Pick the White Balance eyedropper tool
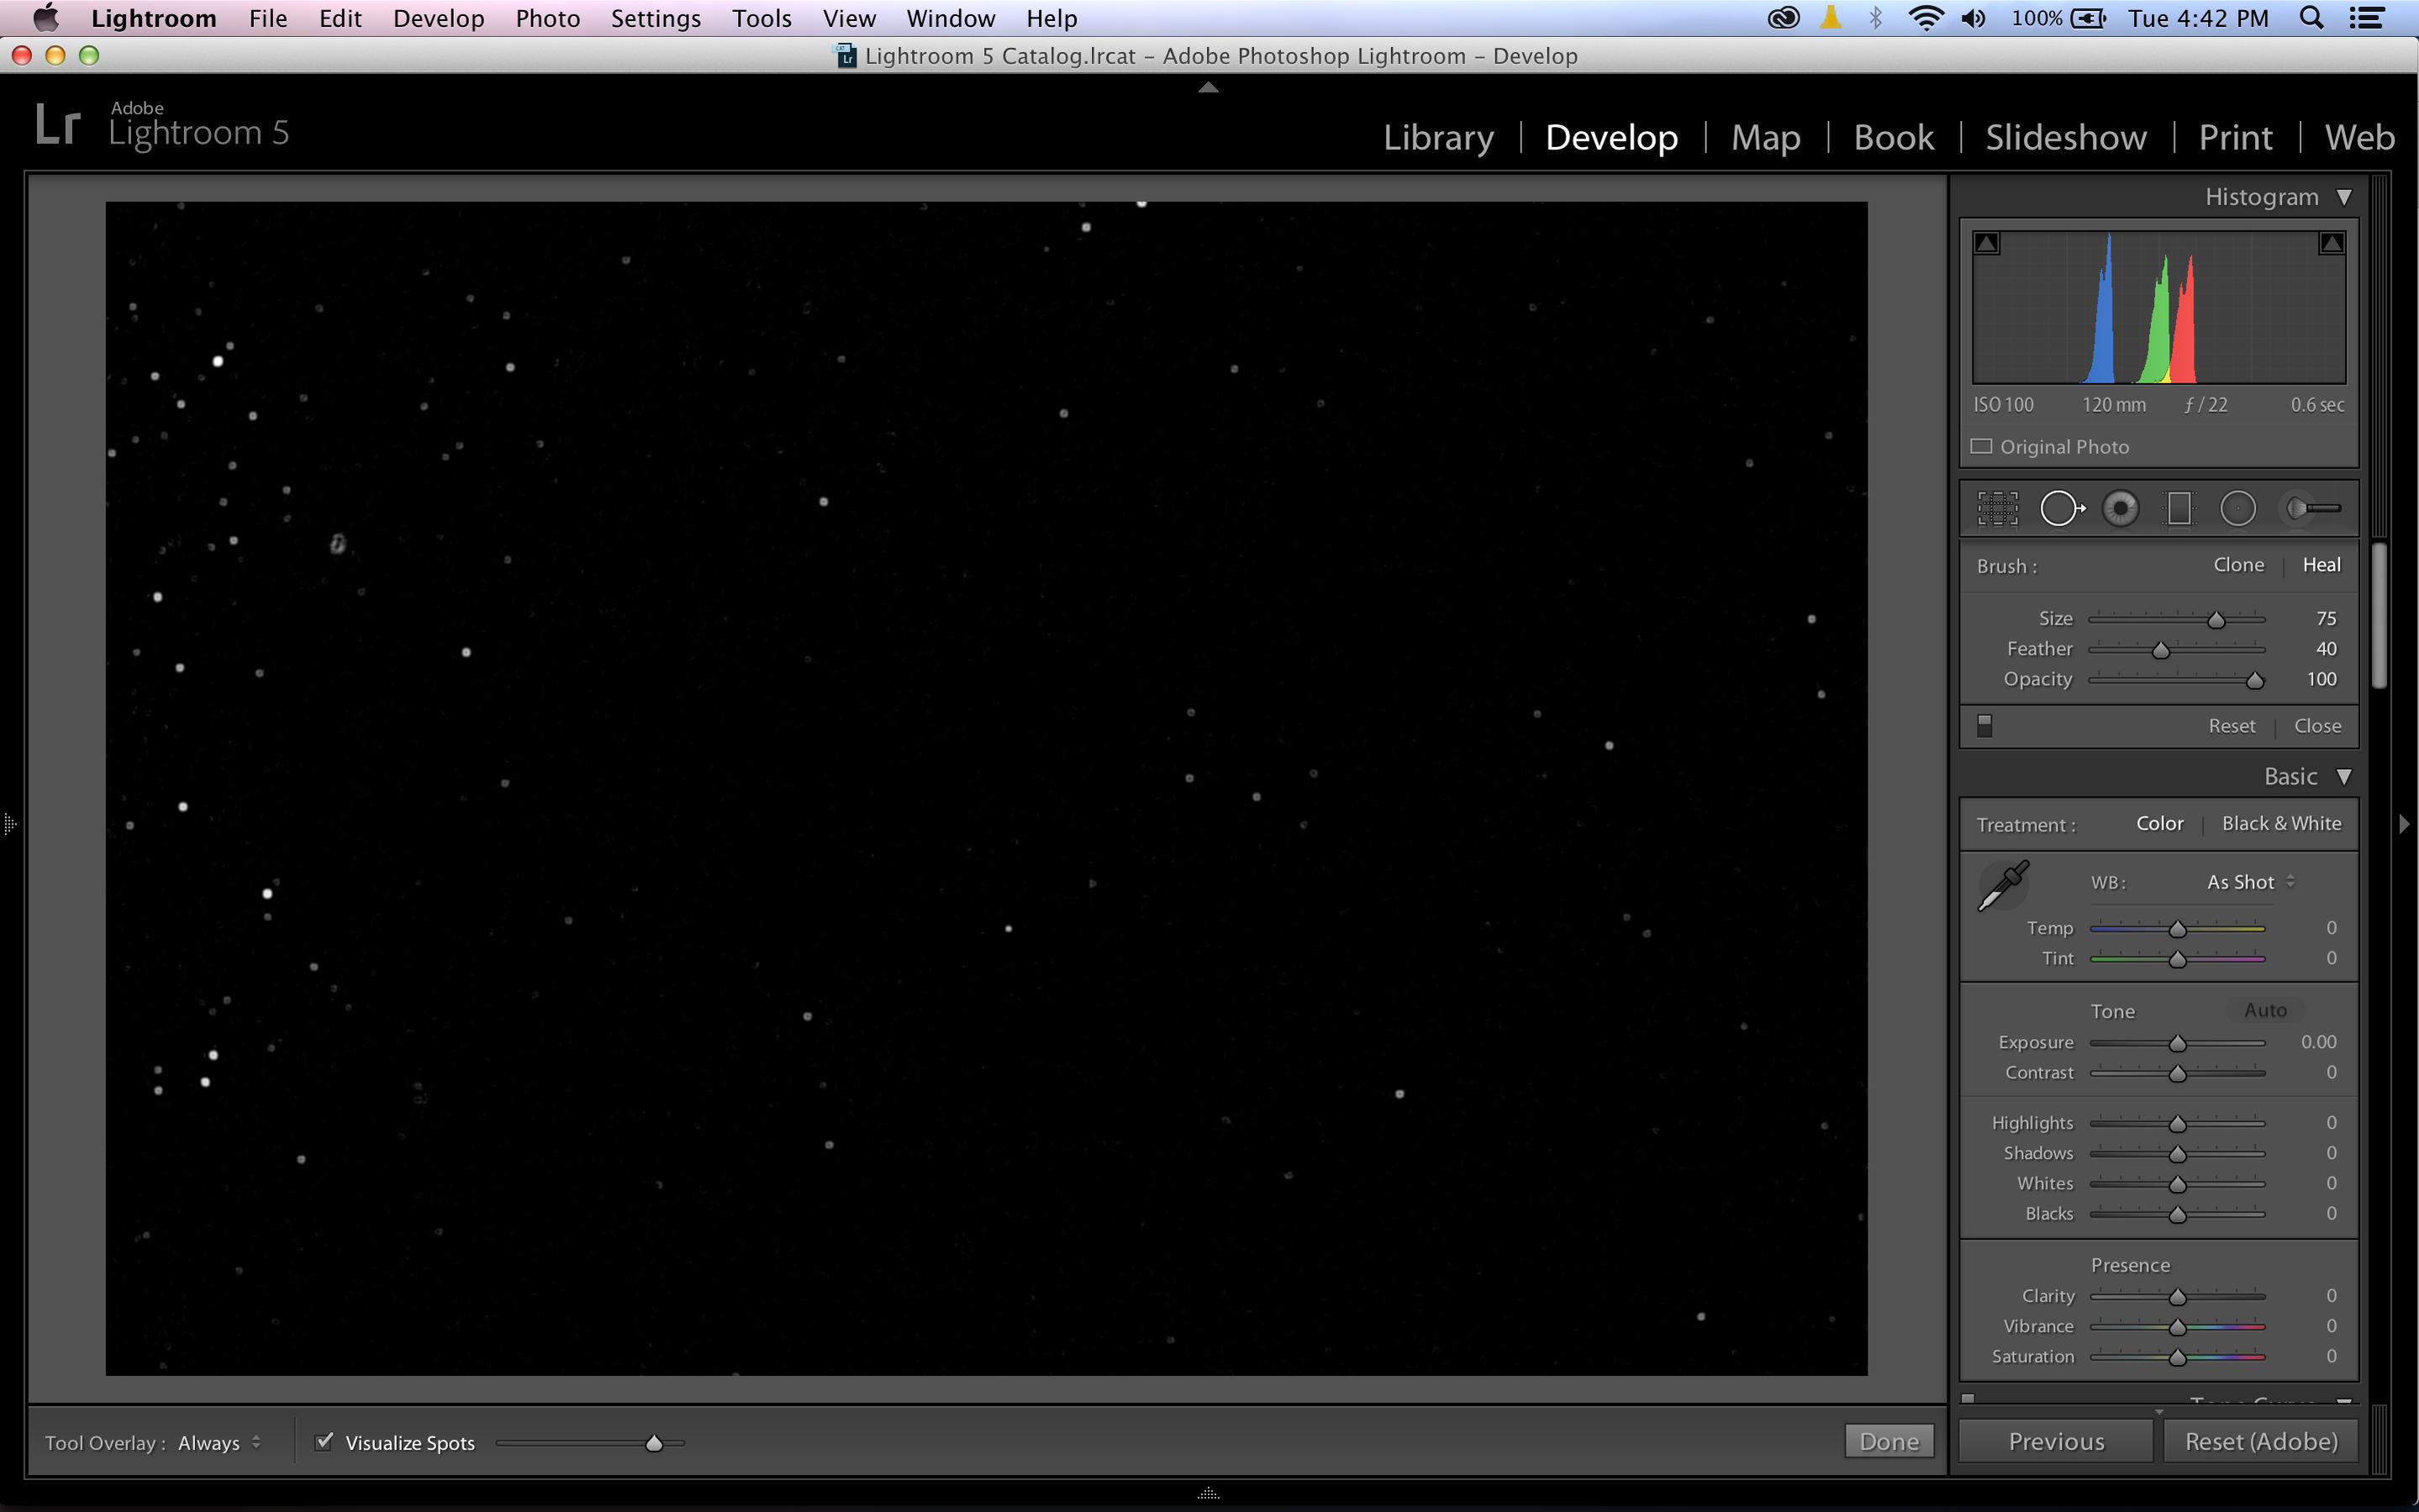The width and height of the screenshot is (2419, 1512). click(x=2002, y=885)
